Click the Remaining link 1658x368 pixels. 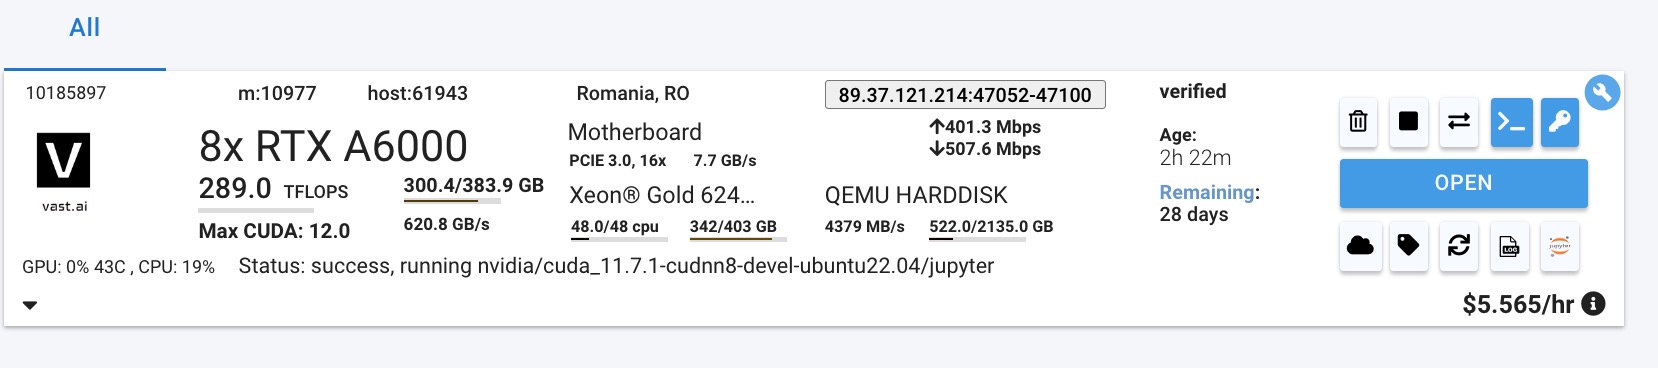pos(1207,192)
